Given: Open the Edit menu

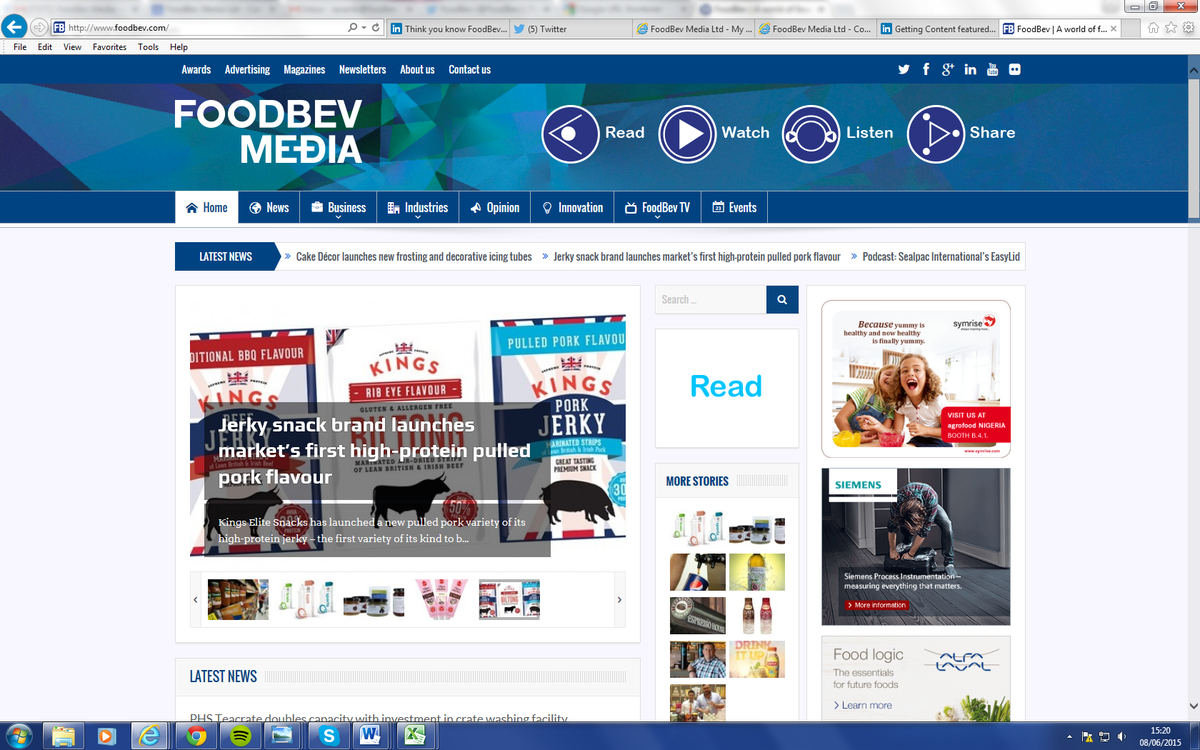Looking at the screenshot, I should click(45, 47).
